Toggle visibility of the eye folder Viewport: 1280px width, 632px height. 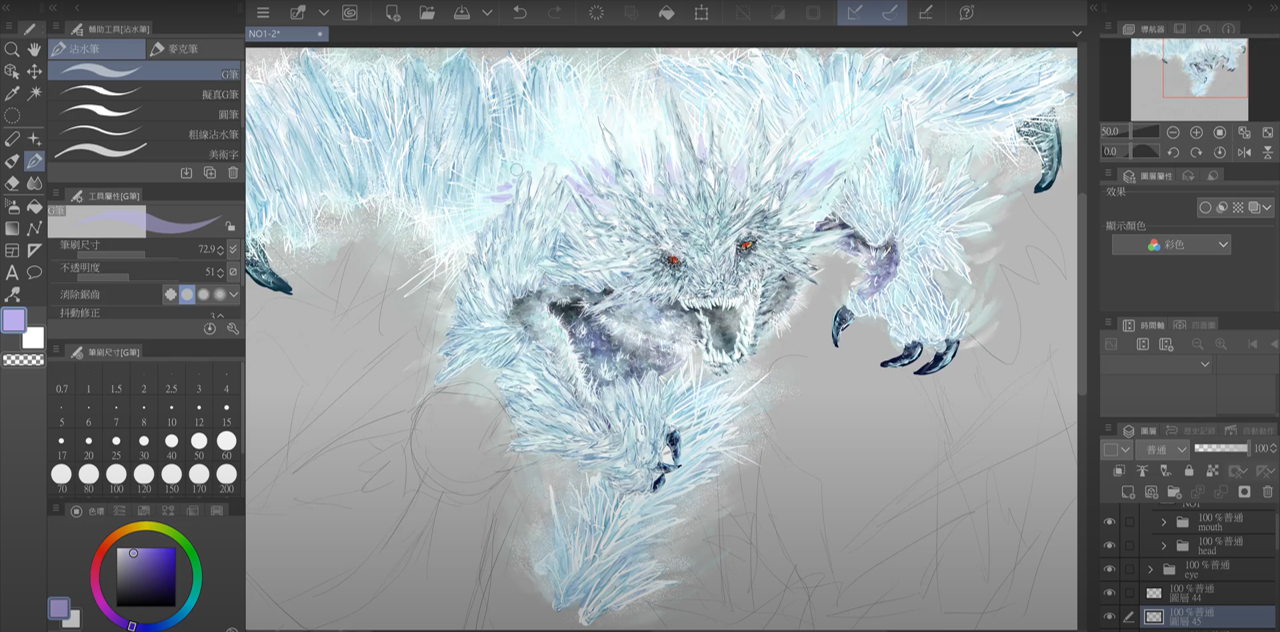pyautogui.click(x=1109, y=569)
